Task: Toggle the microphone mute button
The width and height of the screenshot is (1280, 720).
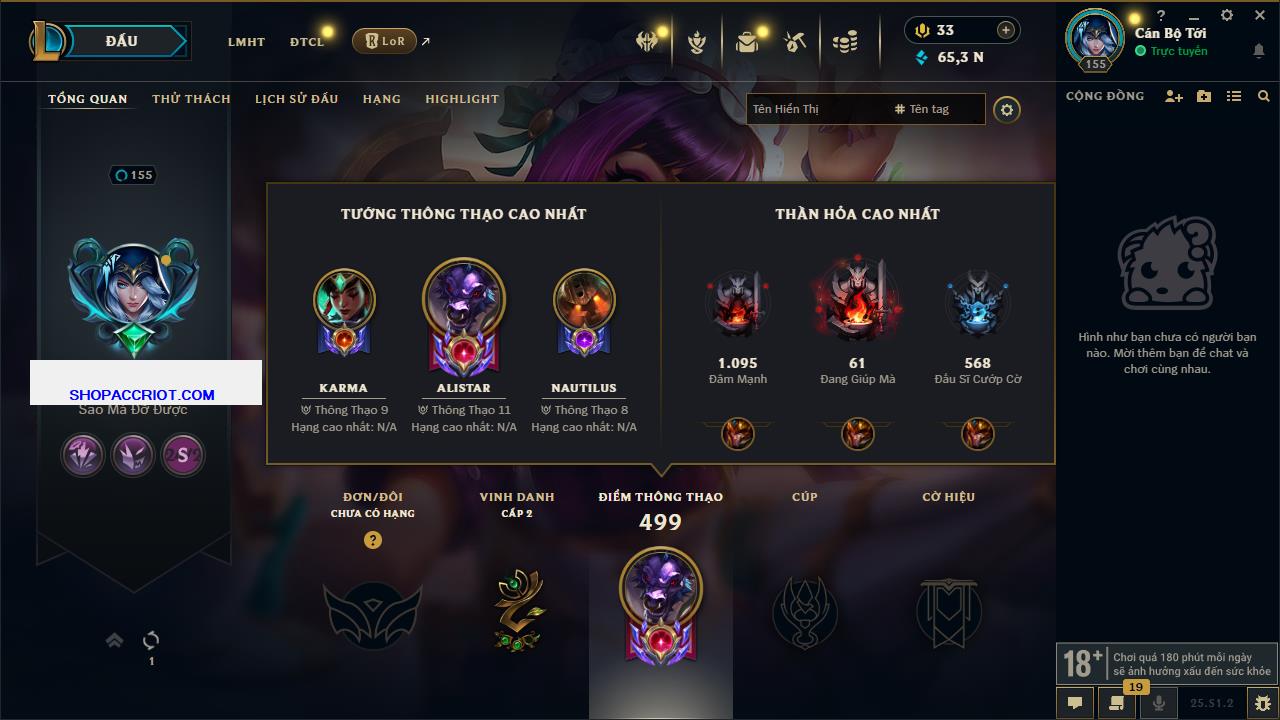Action: pyautogui.click(x=1159, y=703)
